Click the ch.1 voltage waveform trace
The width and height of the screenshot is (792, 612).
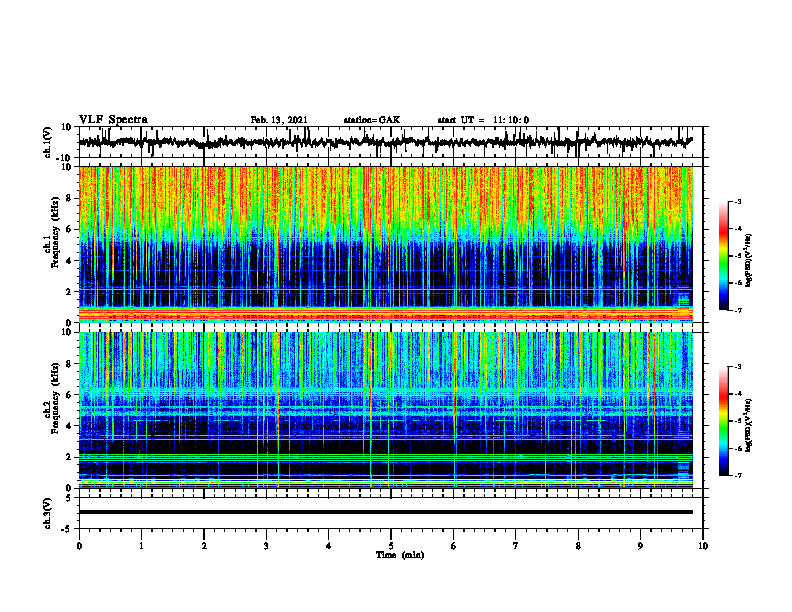click(x=386, y=142)
